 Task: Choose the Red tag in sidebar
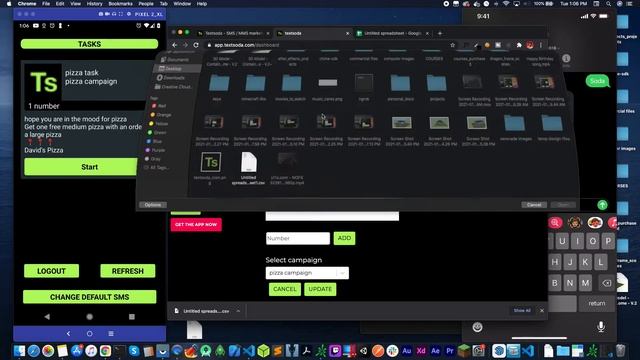(x=159, y=106)
